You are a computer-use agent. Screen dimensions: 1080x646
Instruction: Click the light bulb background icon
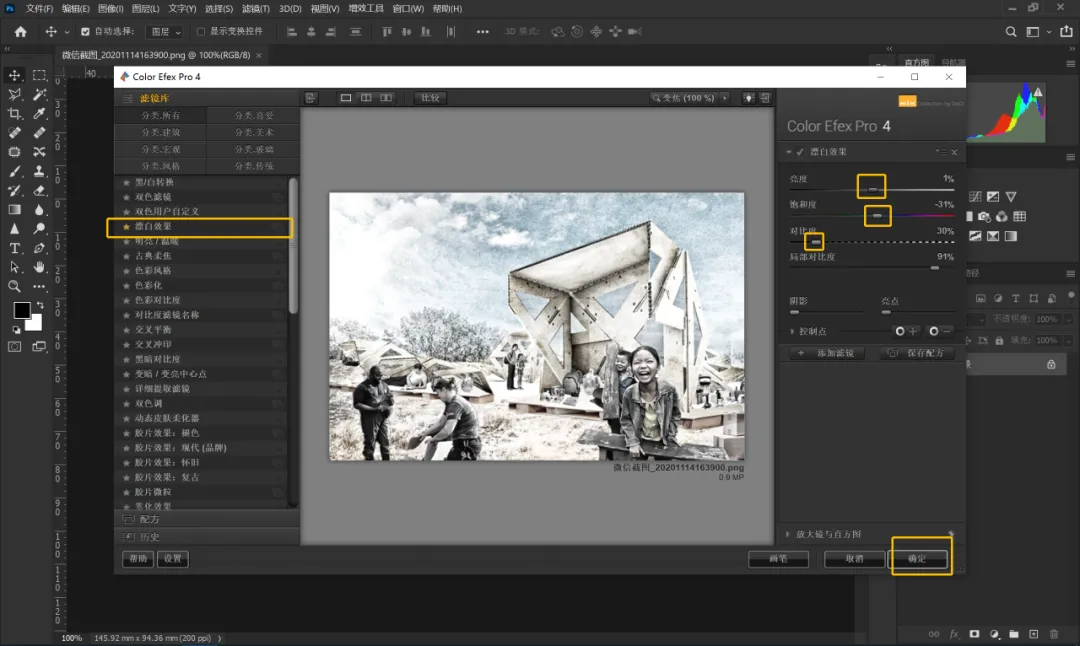(x=748, y=98)
